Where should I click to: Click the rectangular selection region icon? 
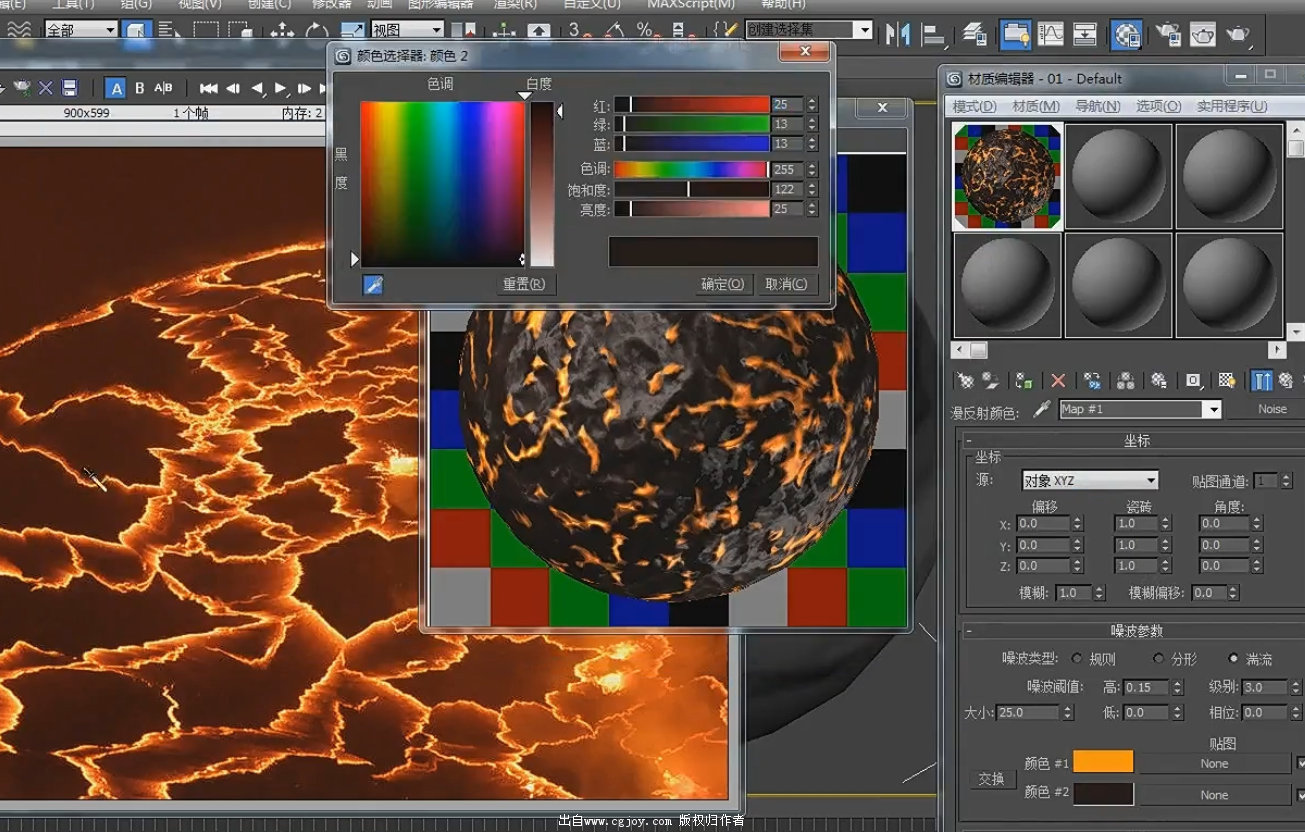[206, 32]
